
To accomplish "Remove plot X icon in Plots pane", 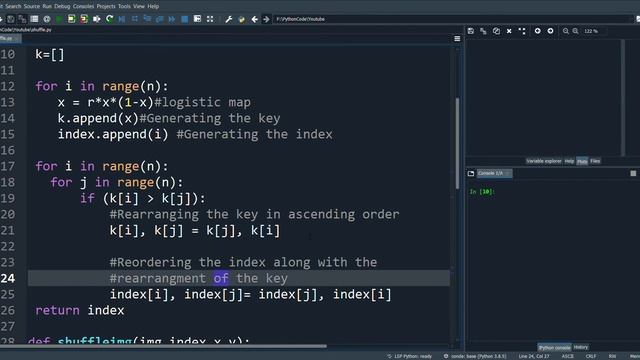I will tap(509, 31).
